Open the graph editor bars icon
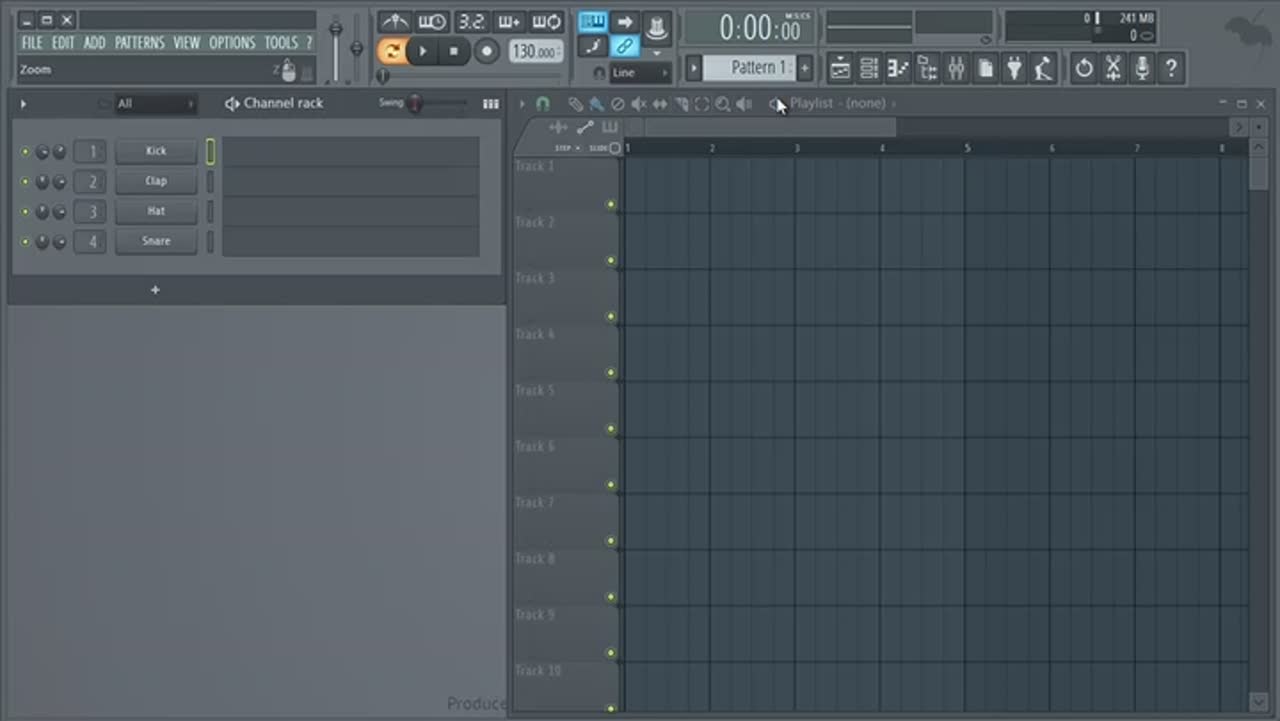This screenshot has width=1280, height=721. coord(490,104)
